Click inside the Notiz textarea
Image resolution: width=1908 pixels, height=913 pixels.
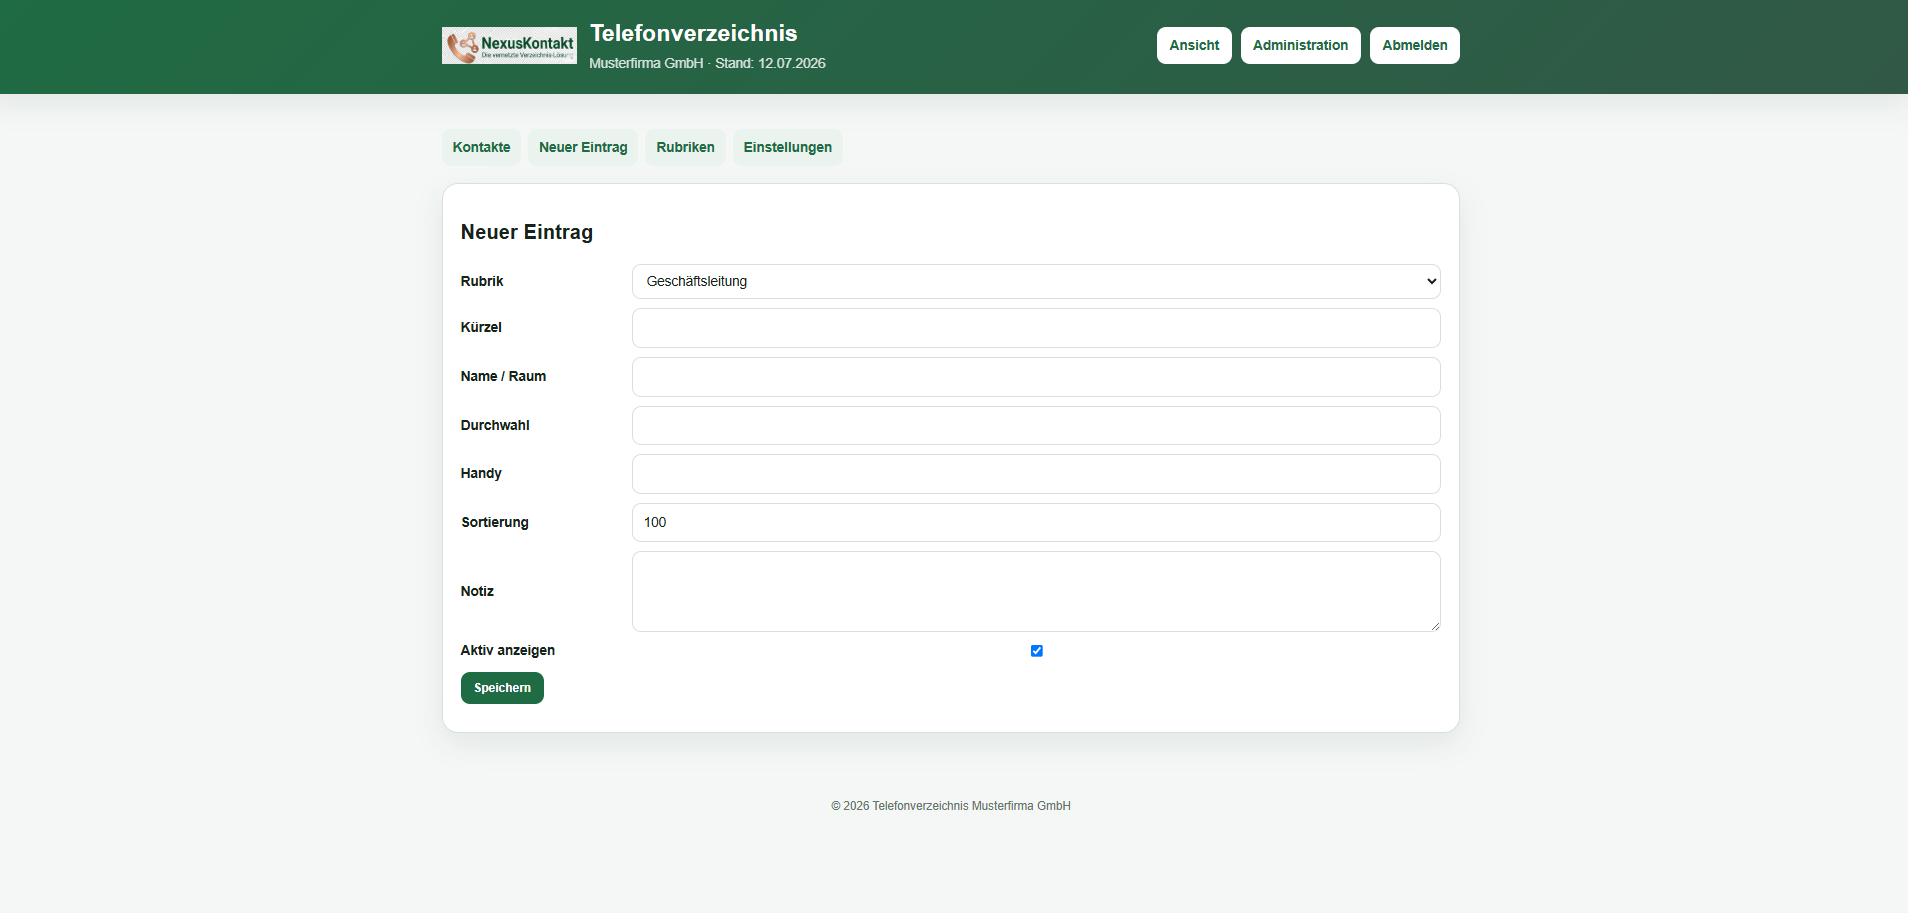pos(1036,591)
